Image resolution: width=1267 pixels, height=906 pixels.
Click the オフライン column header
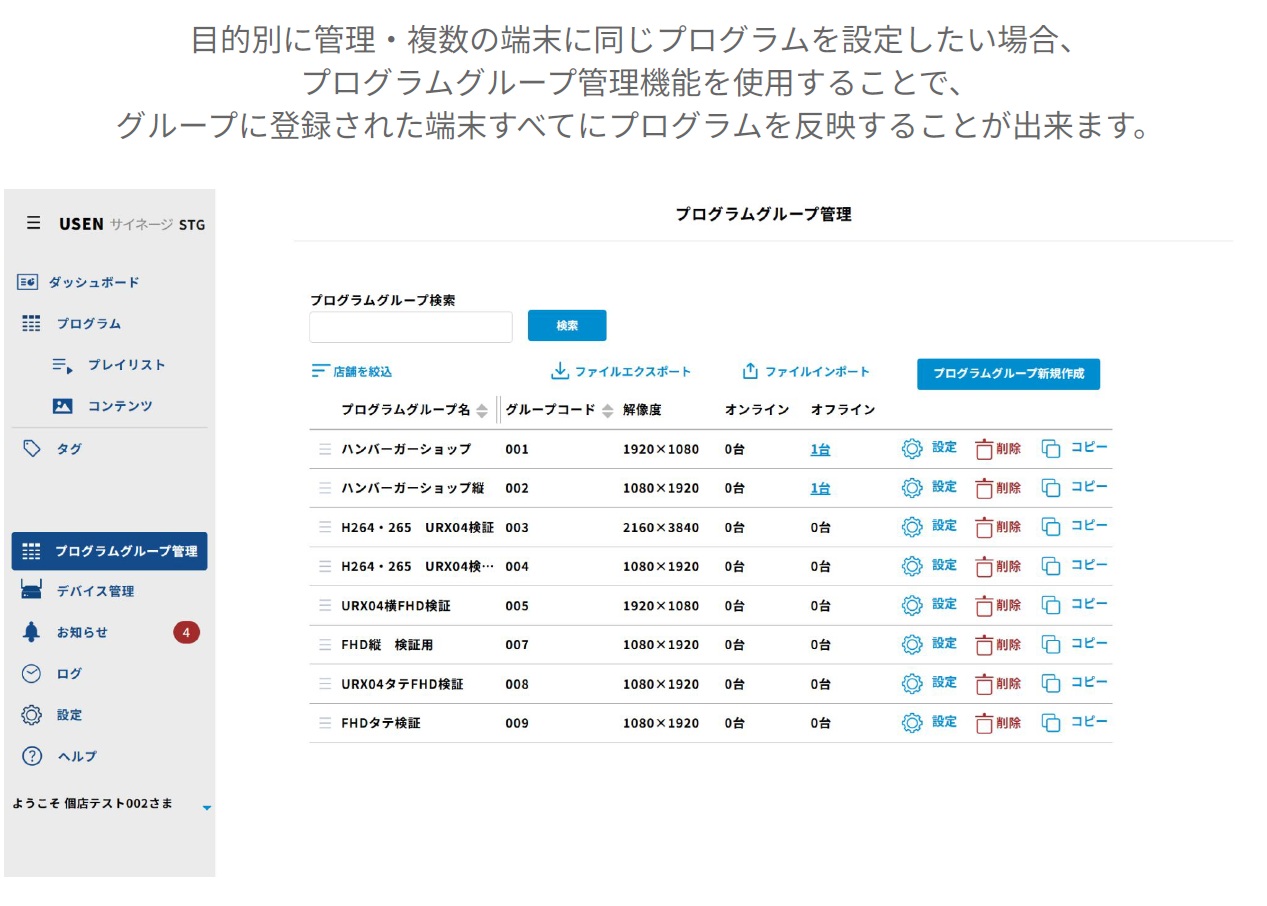(x=843, y=410)
